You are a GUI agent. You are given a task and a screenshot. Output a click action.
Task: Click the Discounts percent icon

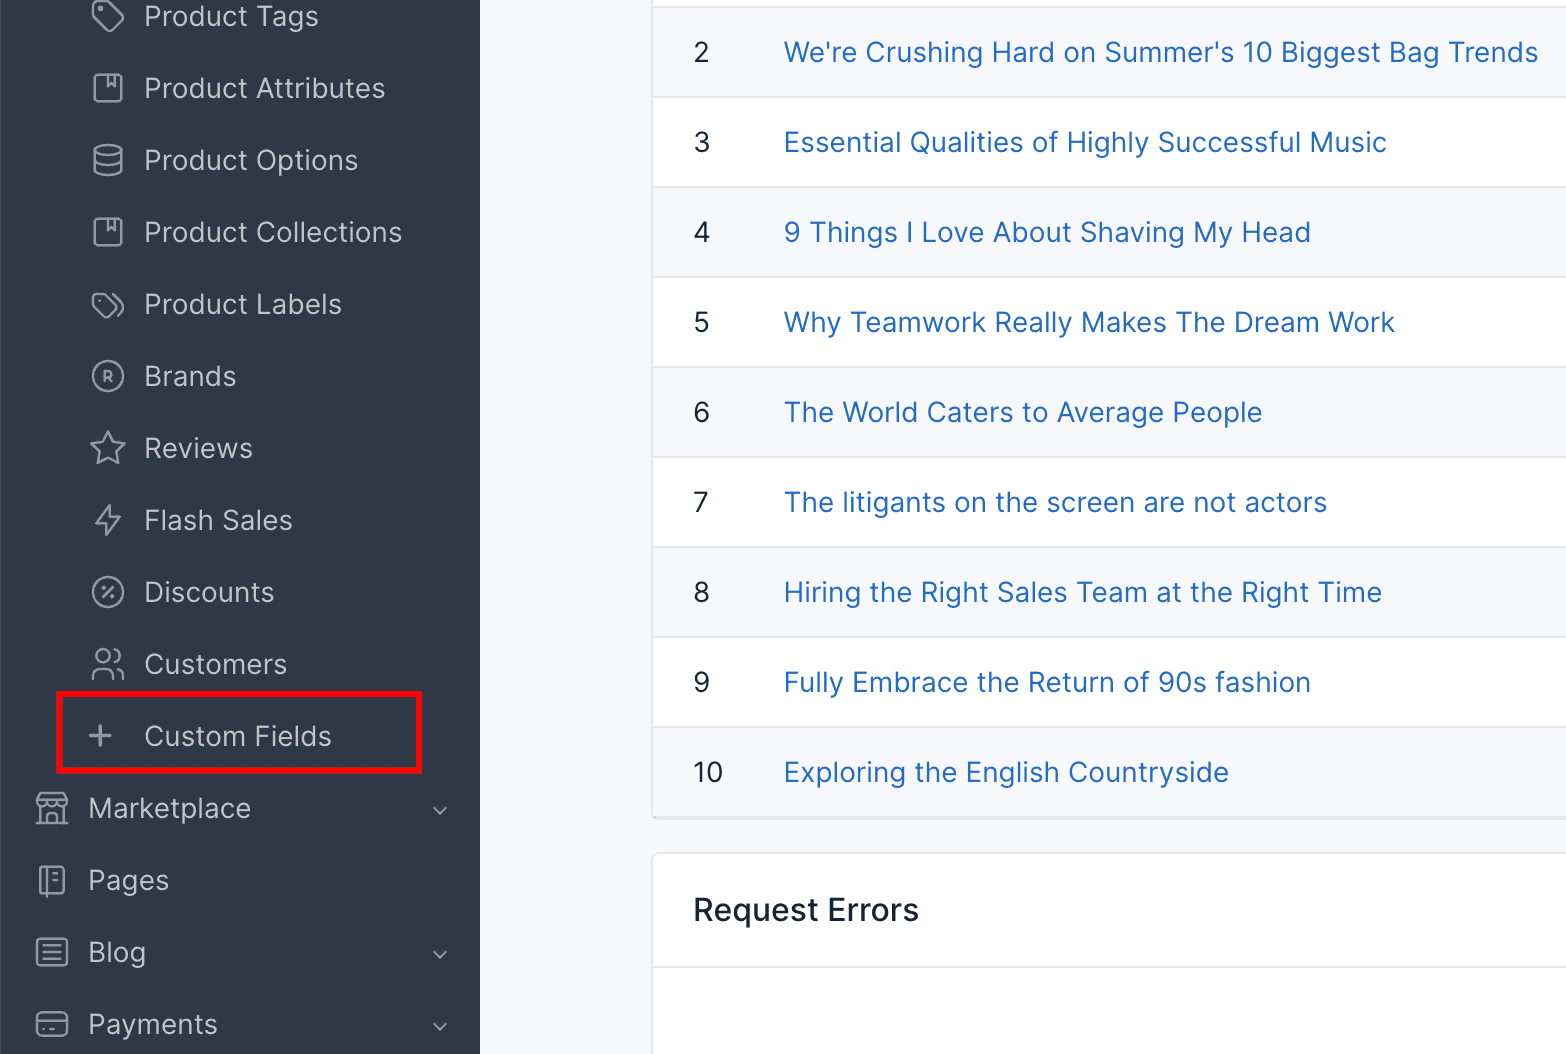pyautogui.click(x=108, y=592)
